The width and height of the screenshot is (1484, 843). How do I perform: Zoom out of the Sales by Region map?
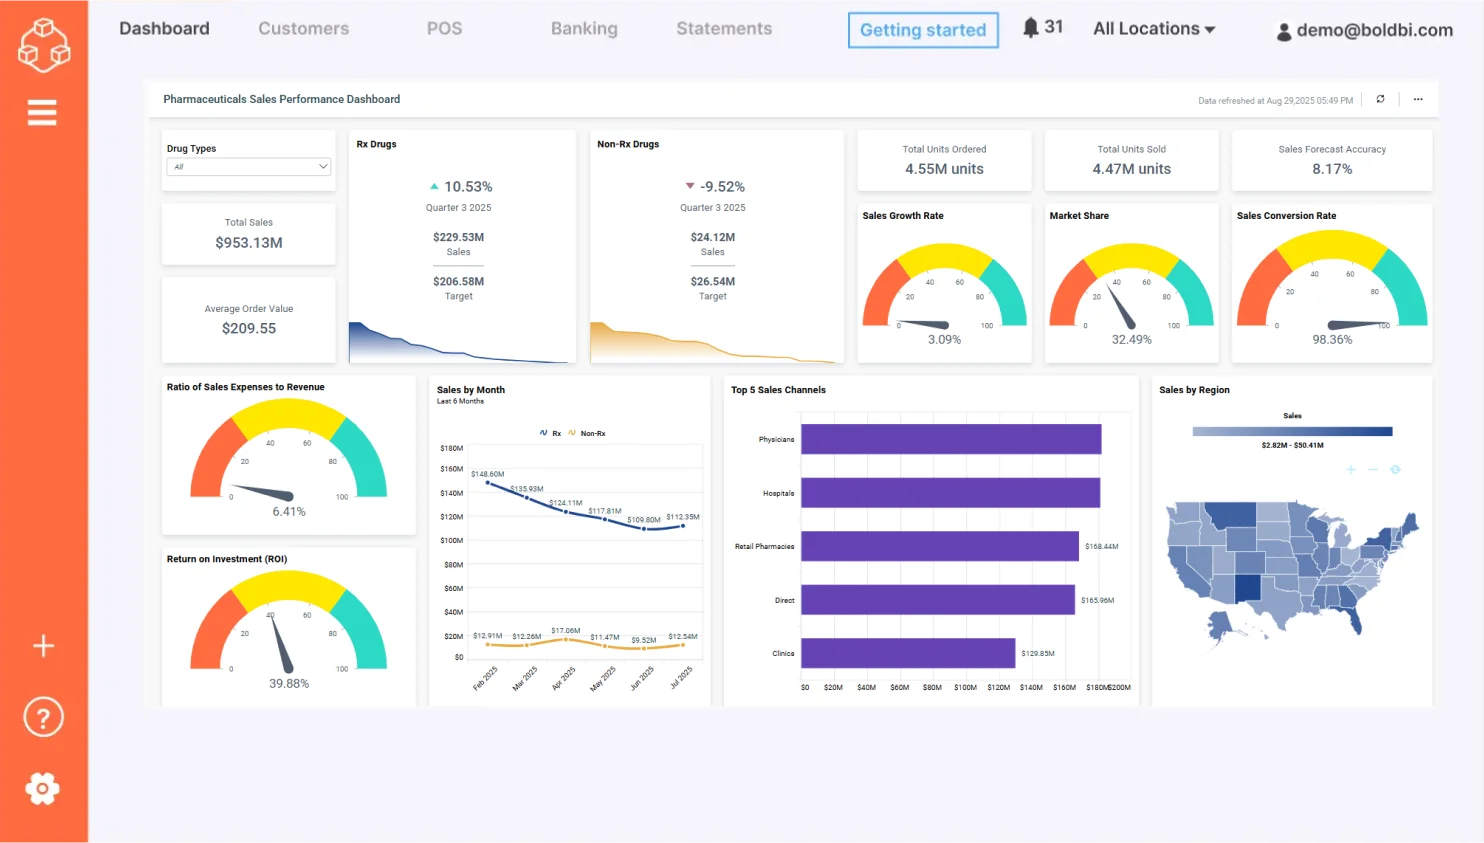[1373, 469]
